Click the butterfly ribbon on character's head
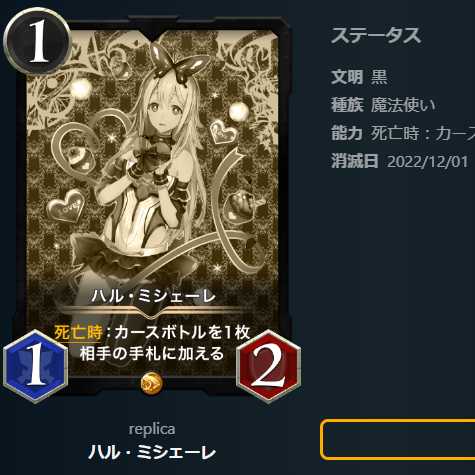475x475 pixels. pyautogui.click(x=180, y=63)
